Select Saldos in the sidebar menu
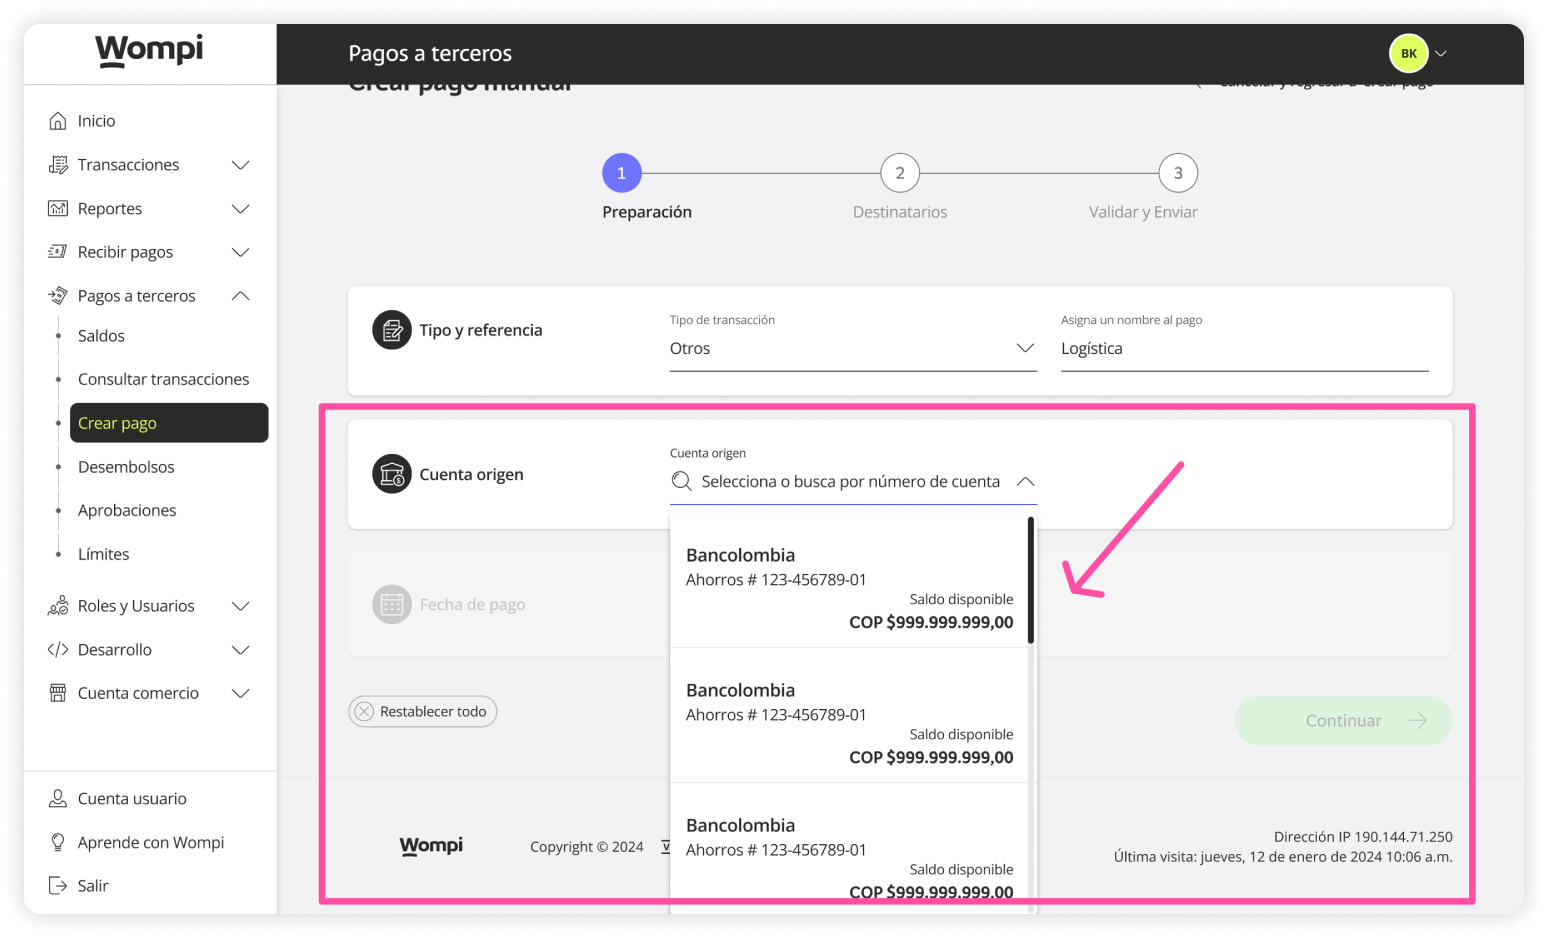This screenshot has height=938, width=1548. tap(100, 335)
